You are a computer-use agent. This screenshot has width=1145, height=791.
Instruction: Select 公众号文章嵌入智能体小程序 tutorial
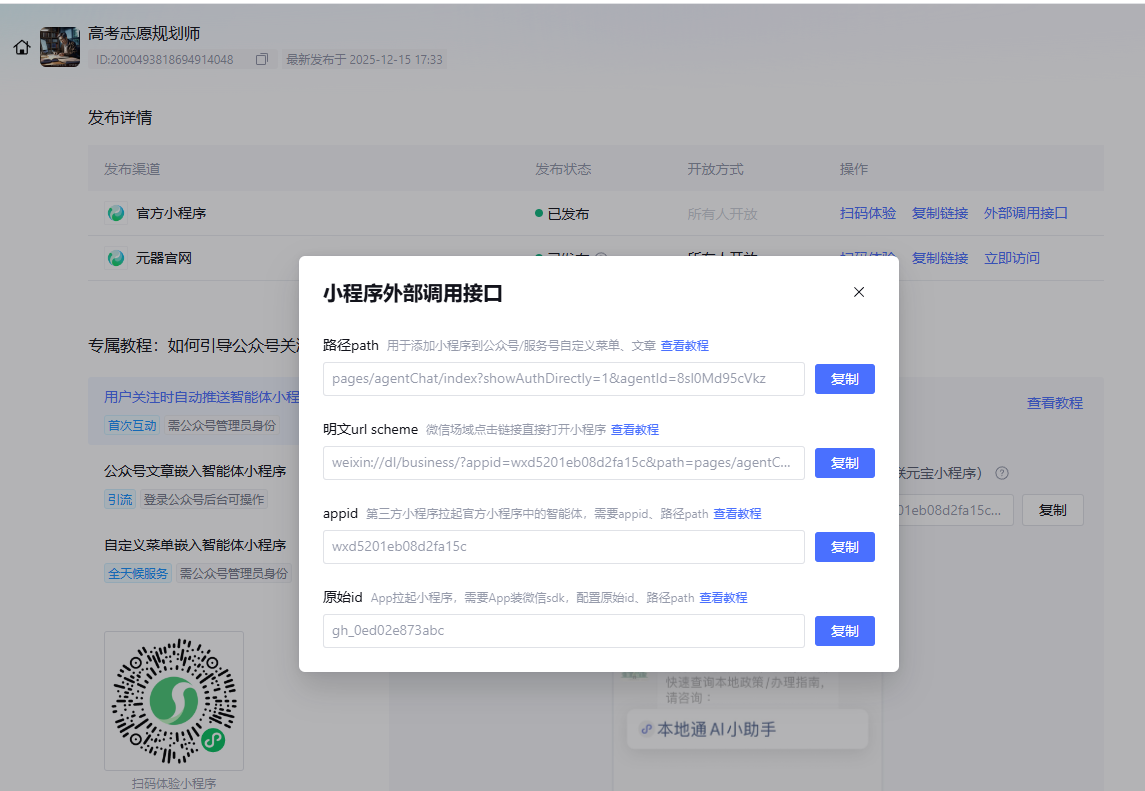[195, 471]
